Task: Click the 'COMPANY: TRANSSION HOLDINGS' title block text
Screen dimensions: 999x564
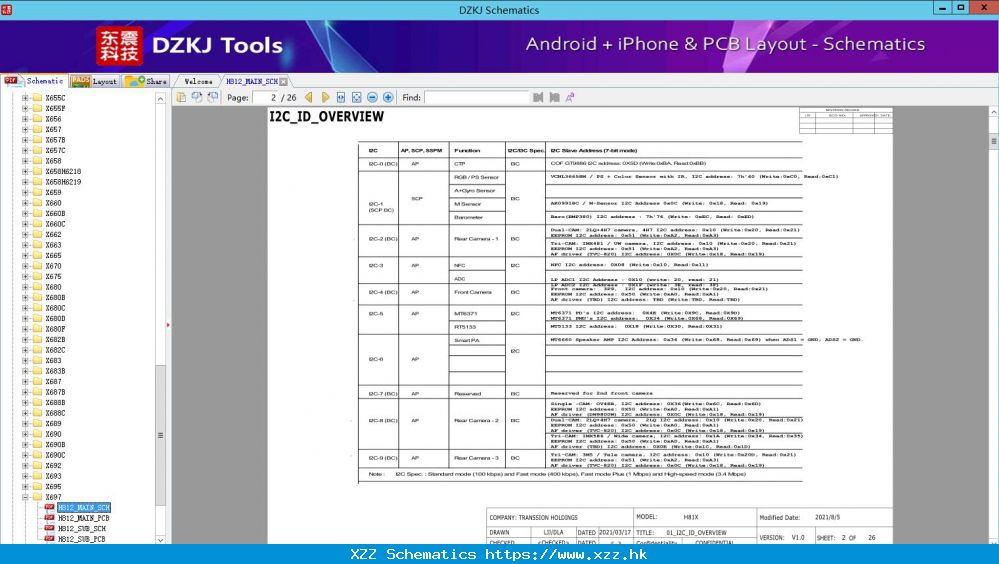Action: click(533, 517)
